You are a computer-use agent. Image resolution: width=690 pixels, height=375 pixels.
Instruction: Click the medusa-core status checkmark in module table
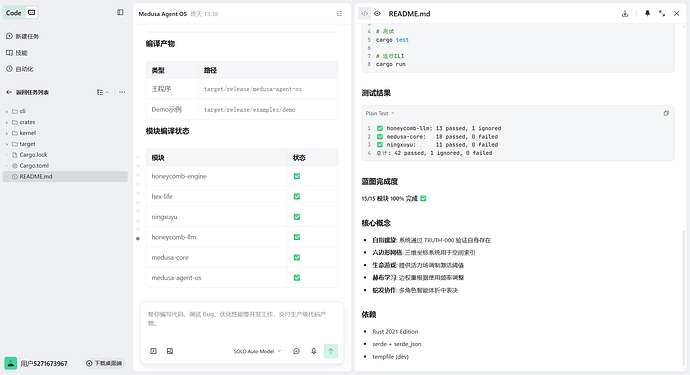297,257
